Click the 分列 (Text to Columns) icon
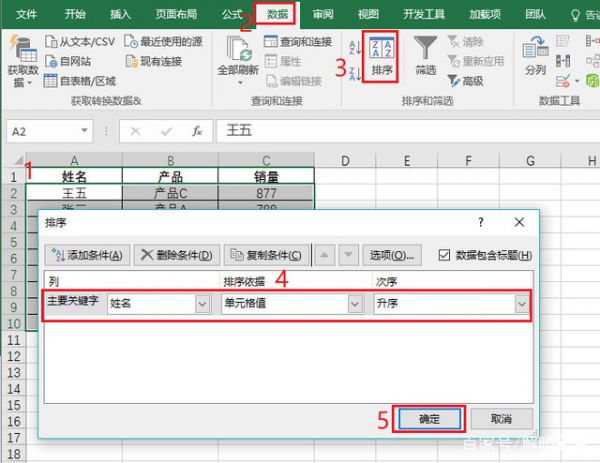 (535, 56)
